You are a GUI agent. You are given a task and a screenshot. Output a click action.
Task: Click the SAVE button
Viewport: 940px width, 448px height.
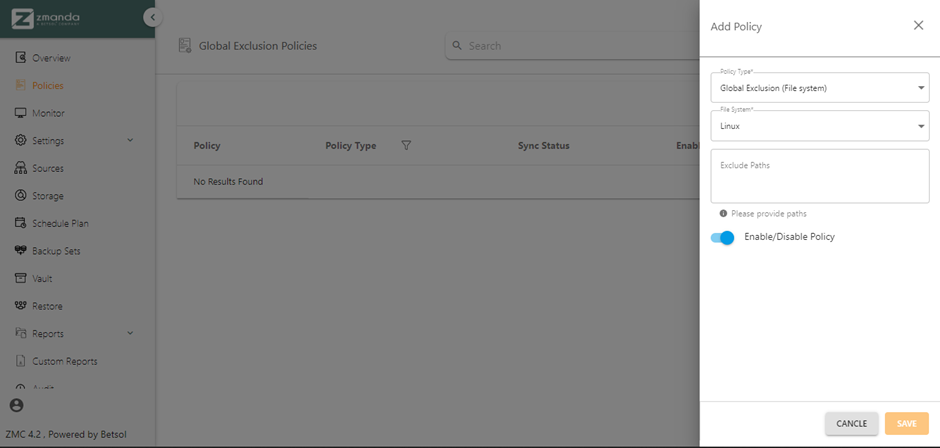tap(906, 423)
